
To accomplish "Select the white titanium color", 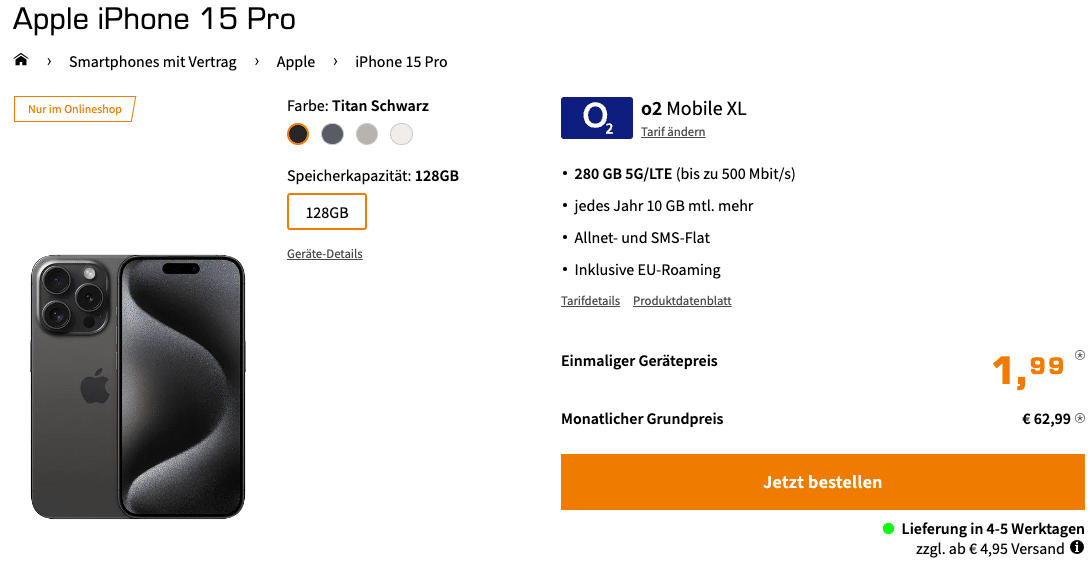I will pos(401,134).
